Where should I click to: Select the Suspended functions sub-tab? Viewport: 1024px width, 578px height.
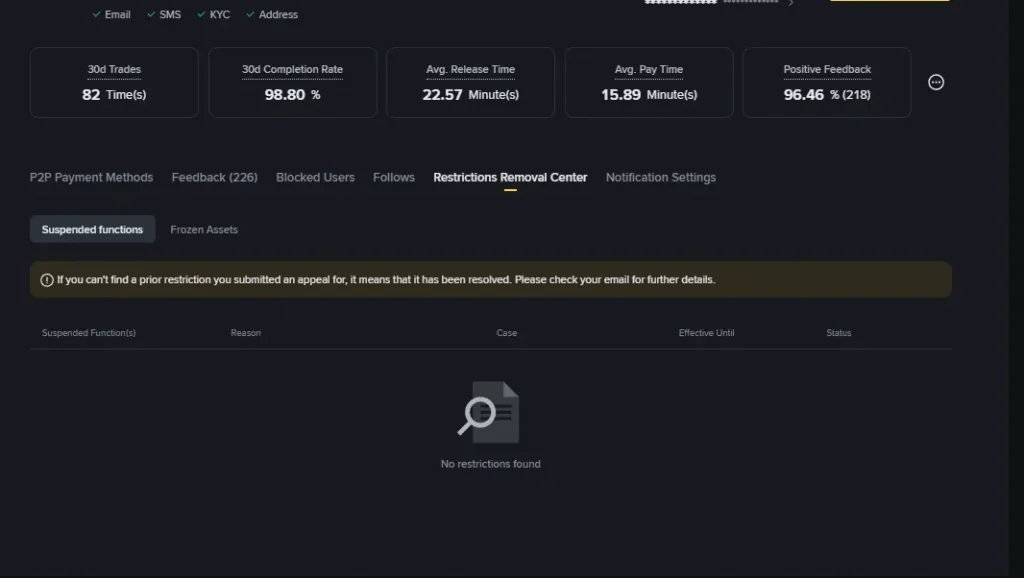(92, 229)
